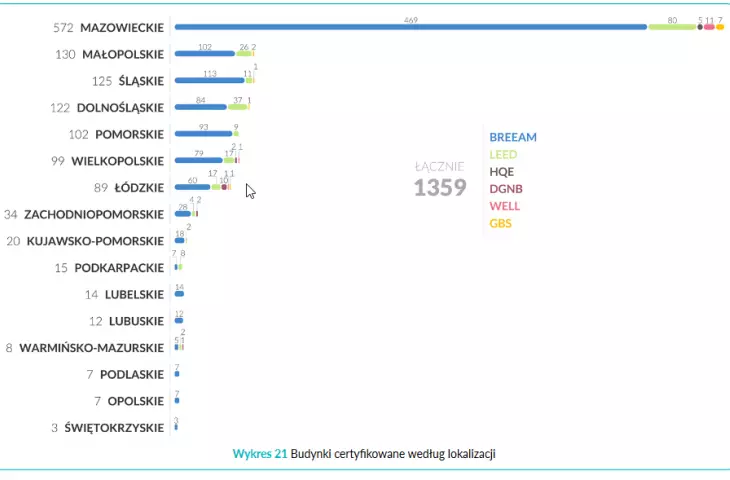The width and height of the screenshot is (730, 480).
Task: Click the green LEED segment for Wielkopolskie
Action: pyautogui.click(x=229, y=161)
